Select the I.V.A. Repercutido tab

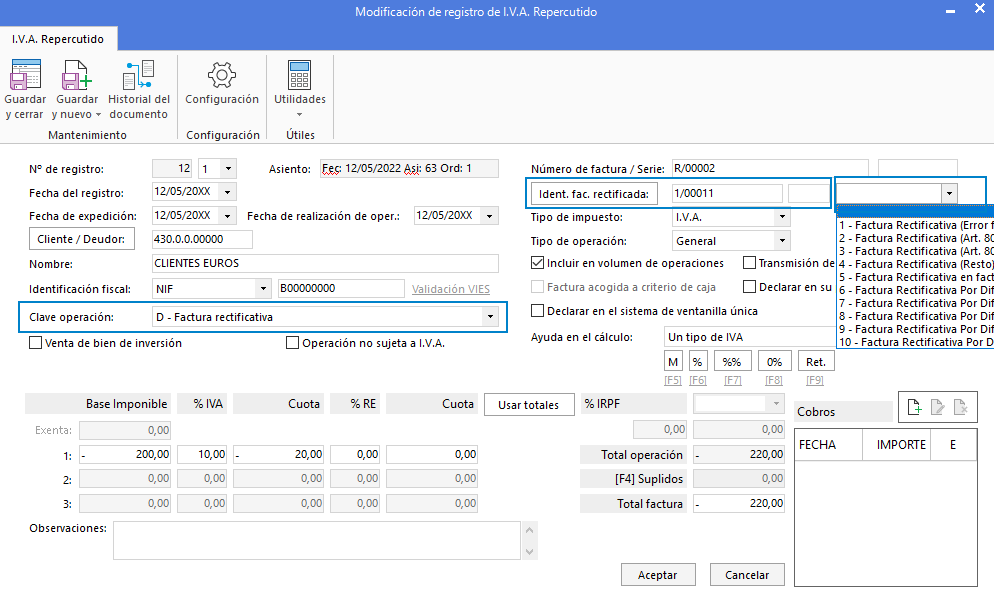tap(58, 39)
